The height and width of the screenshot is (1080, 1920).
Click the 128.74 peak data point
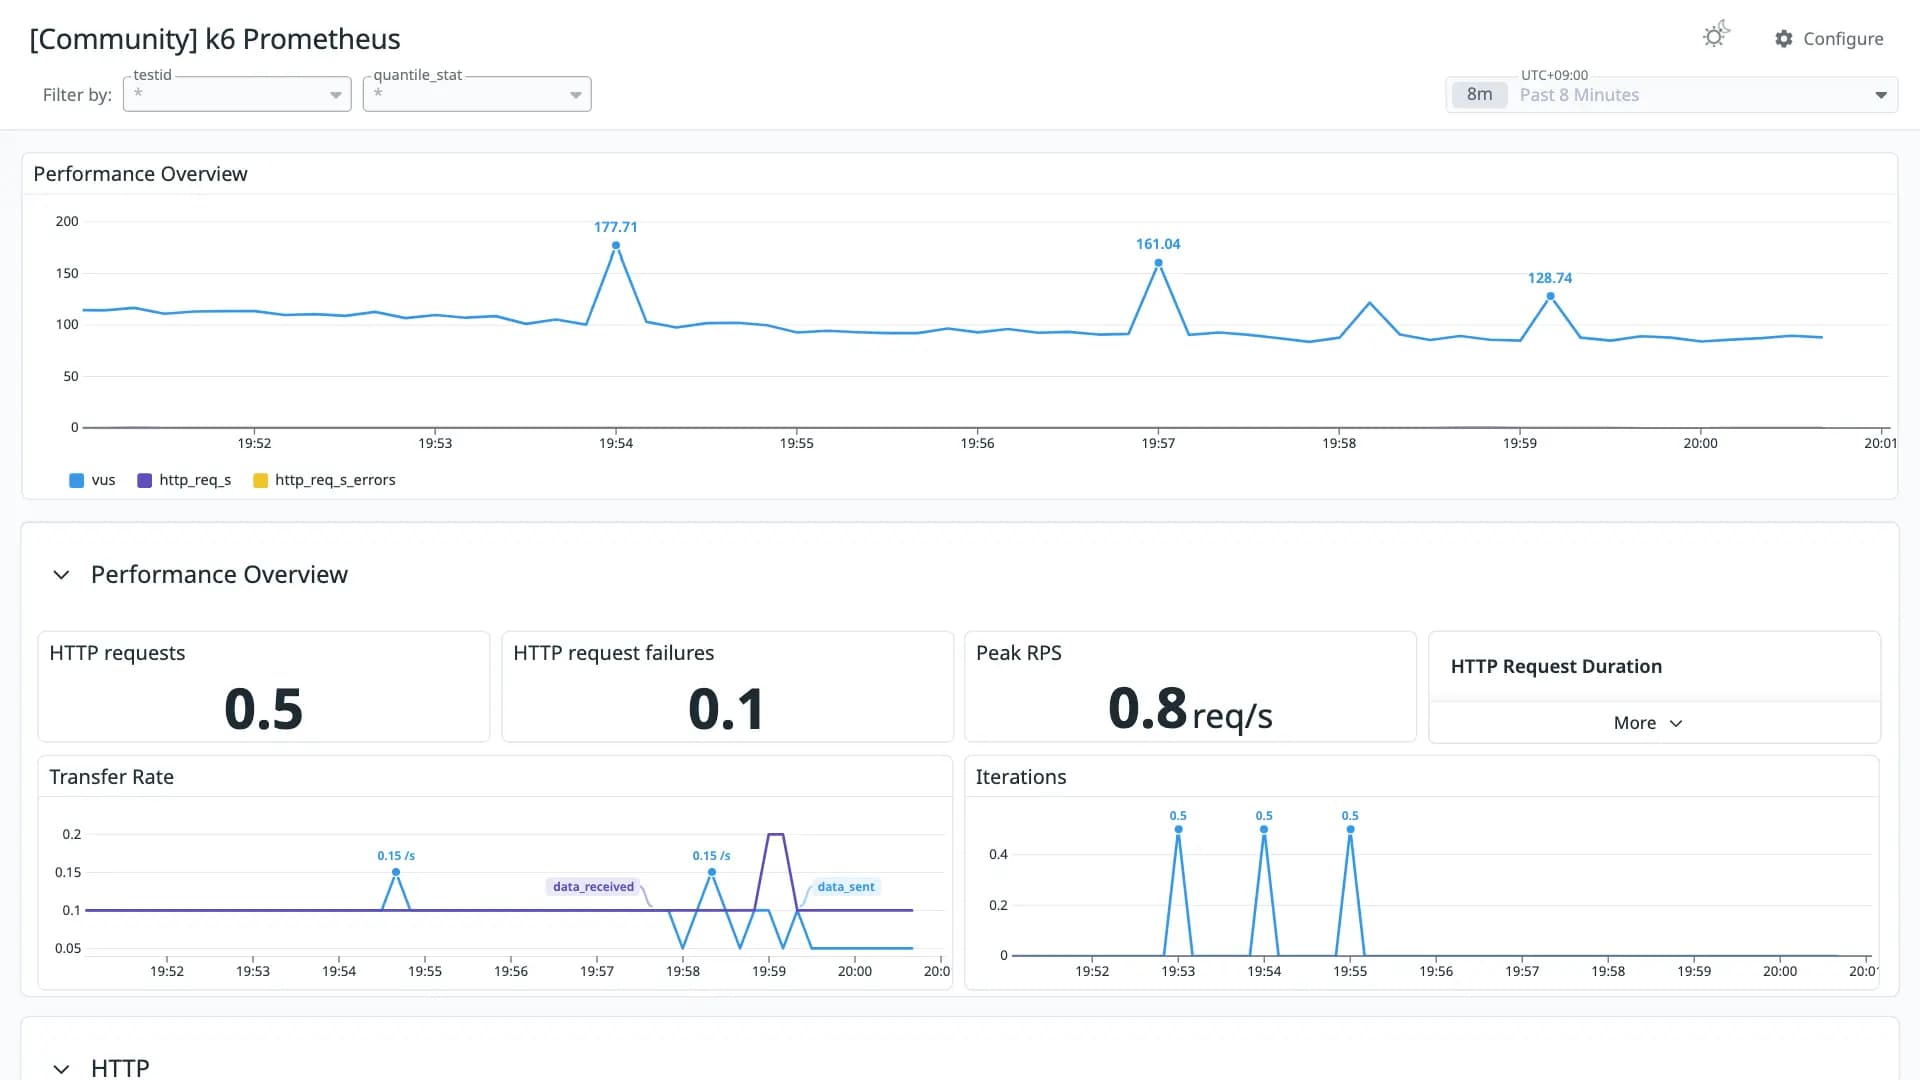point(1550,296)
